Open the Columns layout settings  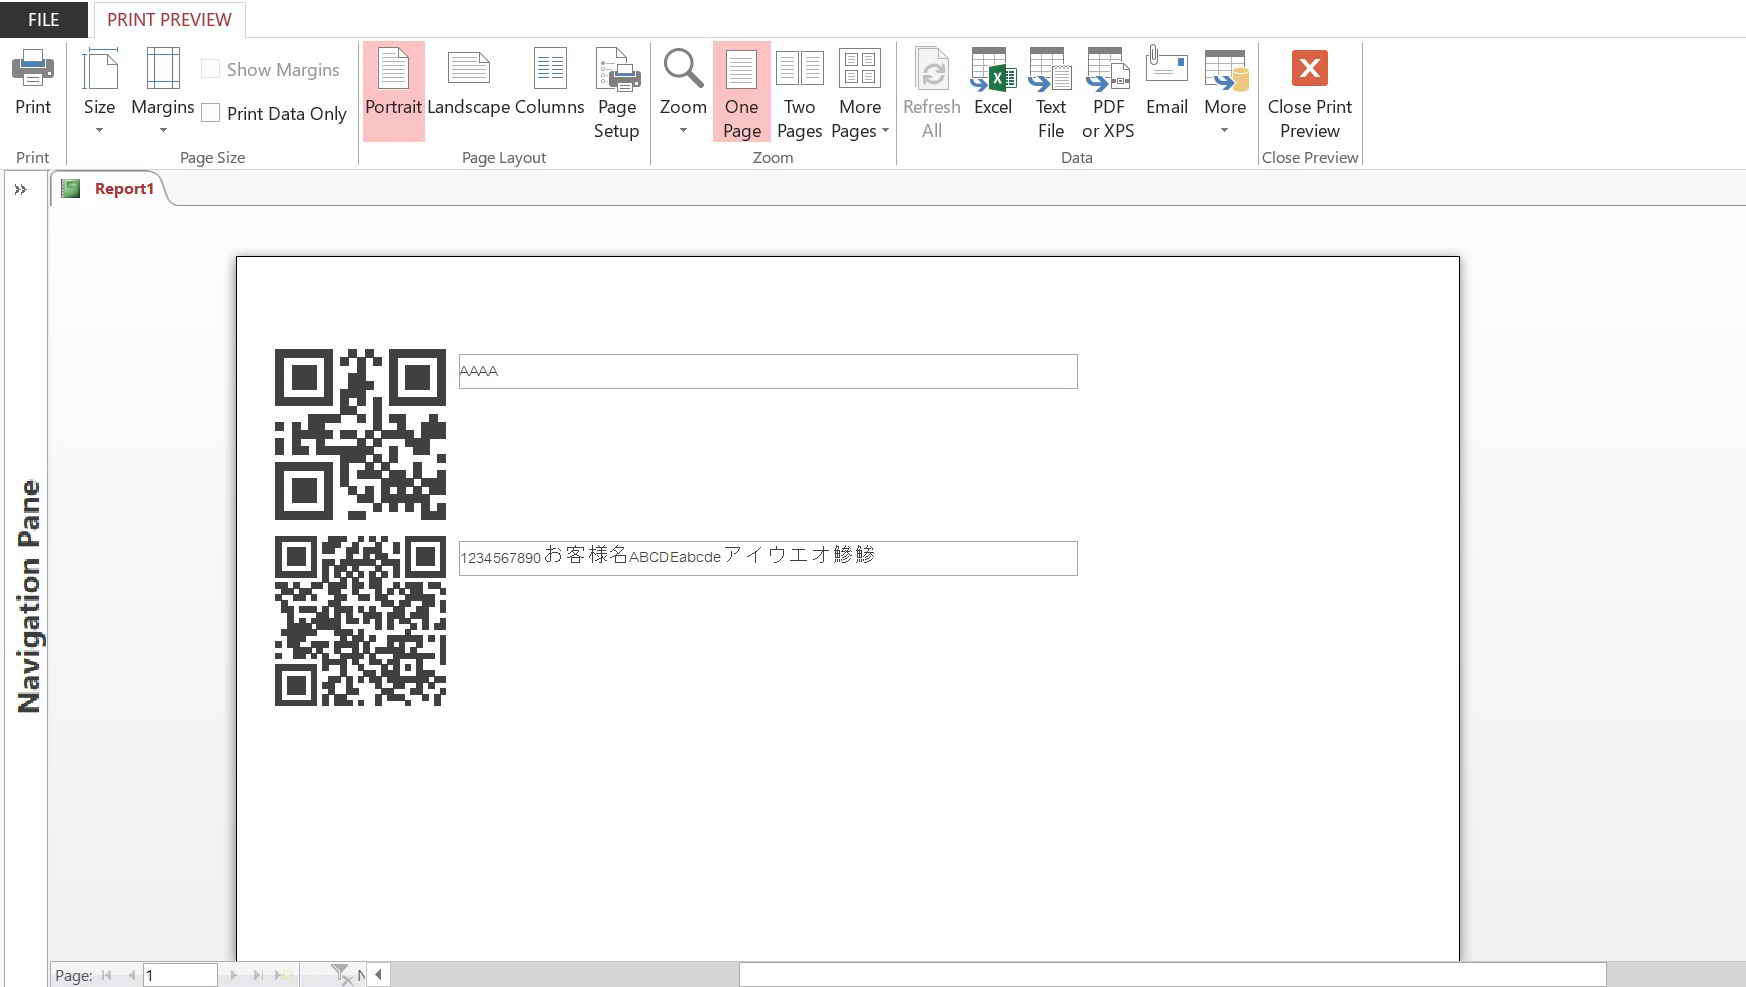point(550,84)
